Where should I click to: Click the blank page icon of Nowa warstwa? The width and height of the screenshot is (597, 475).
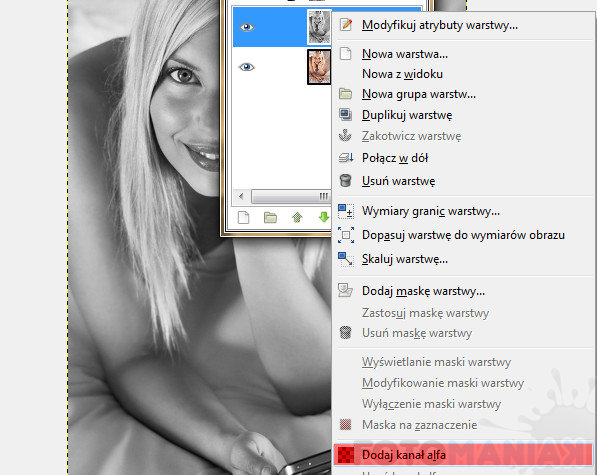[x=345, y=54]
